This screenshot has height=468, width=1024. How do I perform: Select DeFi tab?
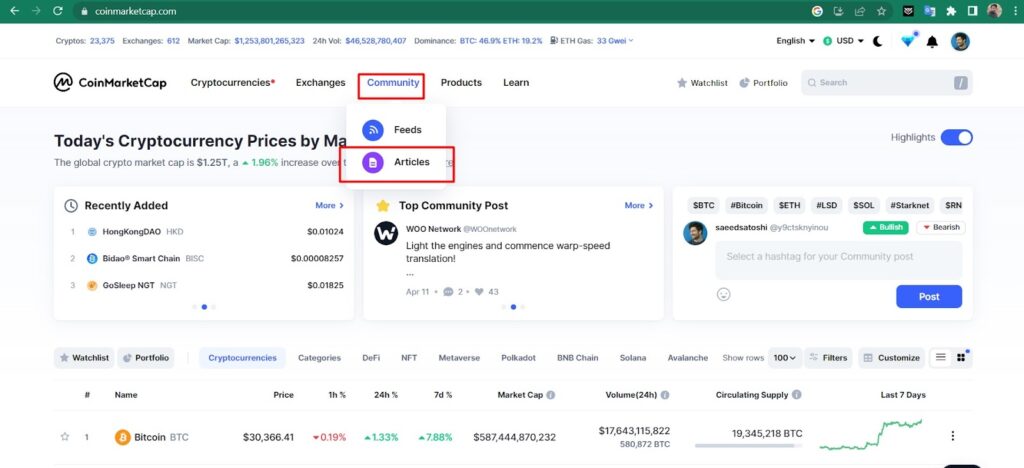coord(371,358)
